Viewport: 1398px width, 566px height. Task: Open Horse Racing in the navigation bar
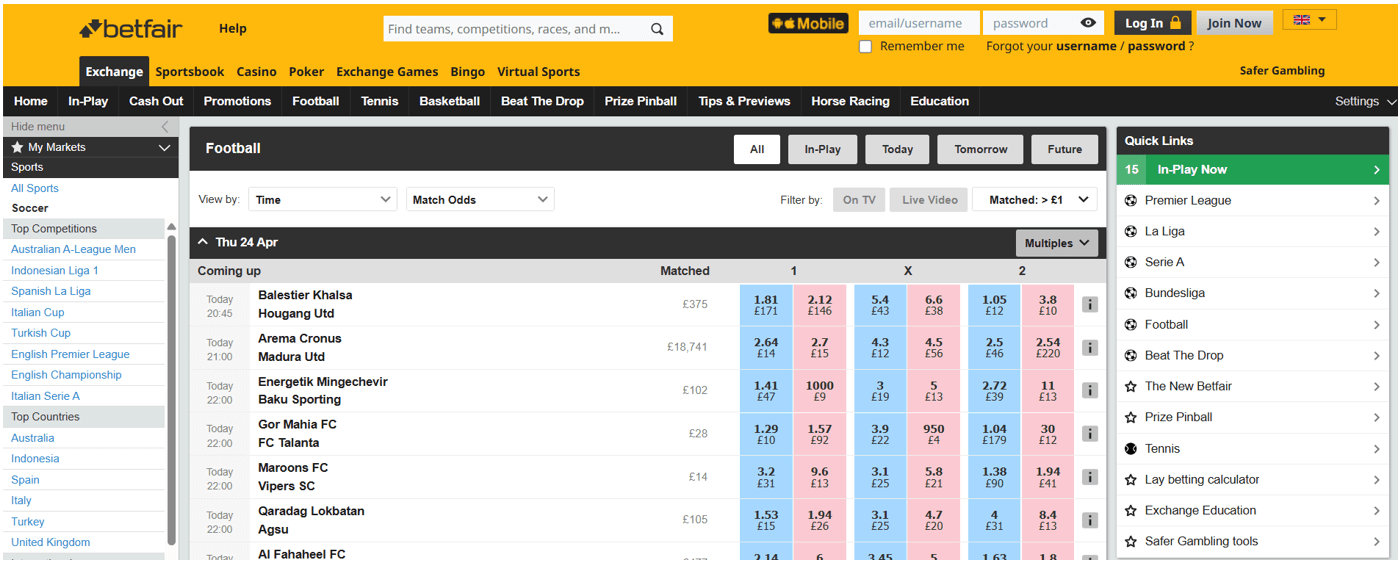(x=850, y=101)
